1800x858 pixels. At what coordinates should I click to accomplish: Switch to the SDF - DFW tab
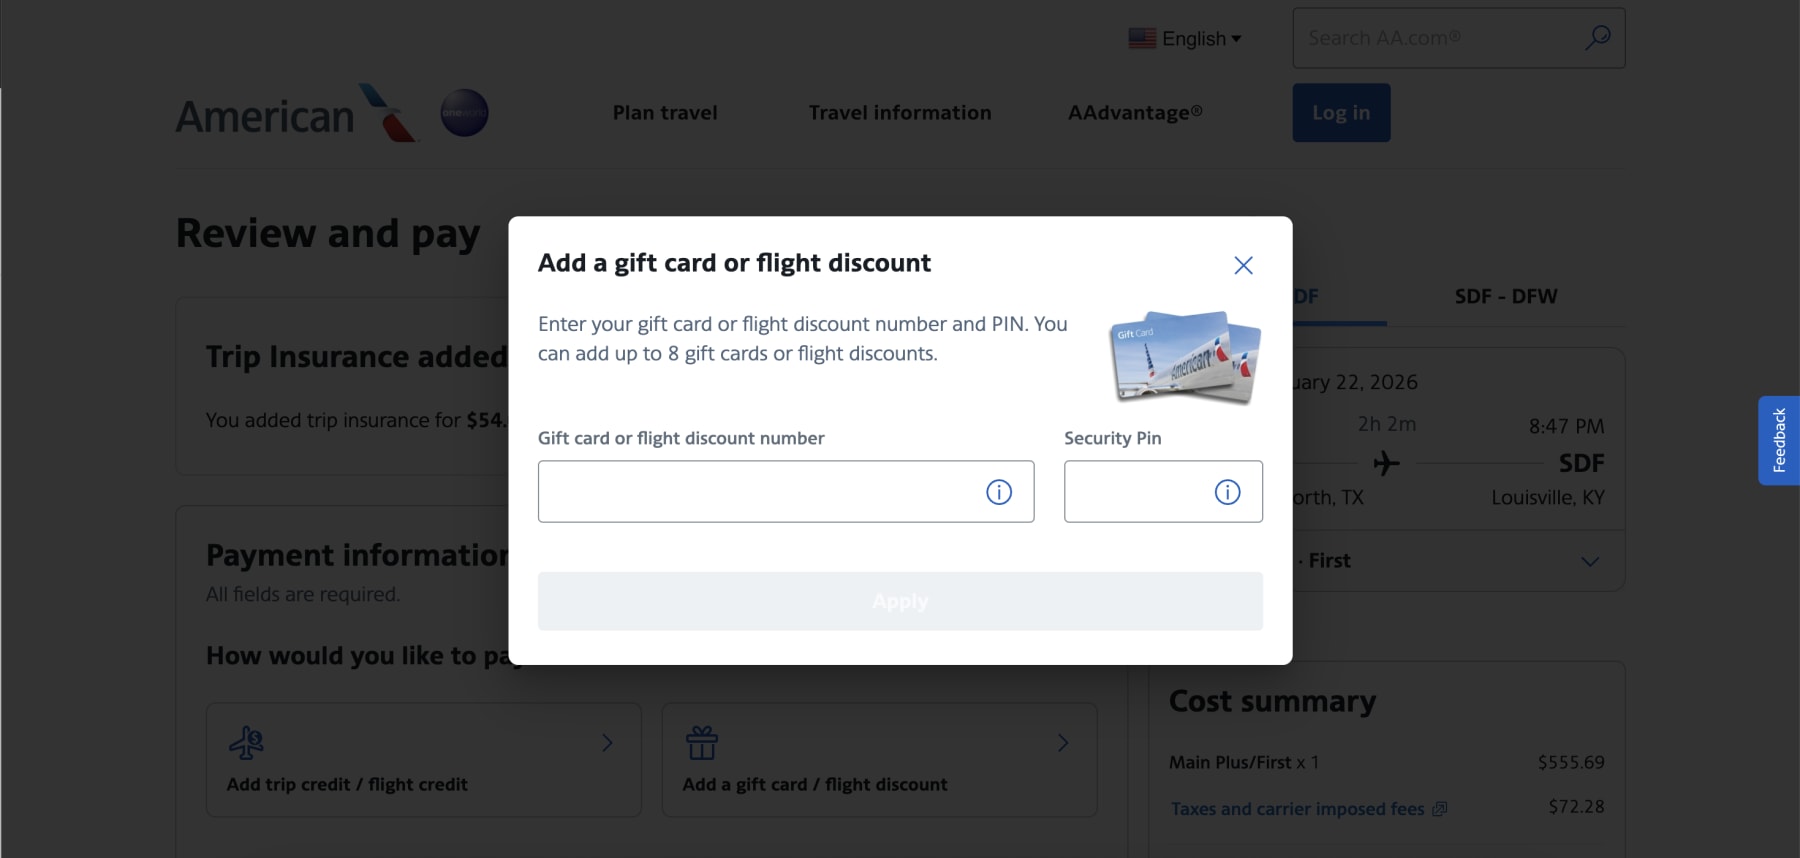(1506, 296)
